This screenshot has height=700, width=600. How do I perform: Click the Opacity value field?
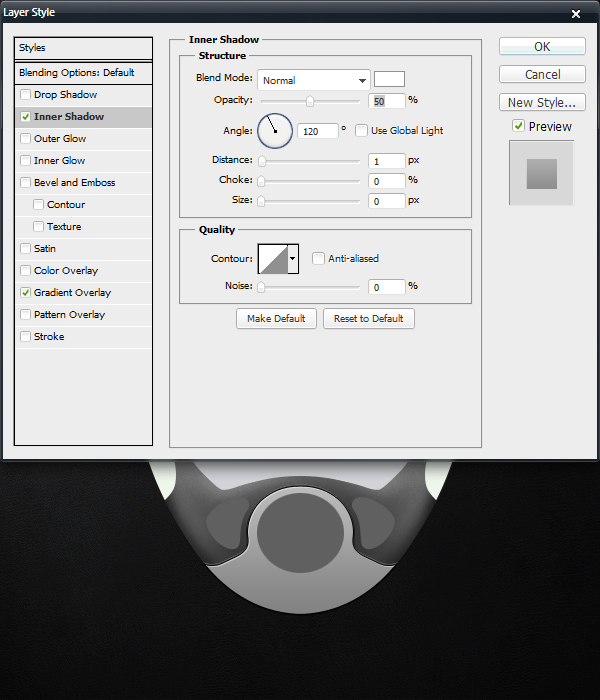[387, 101]
